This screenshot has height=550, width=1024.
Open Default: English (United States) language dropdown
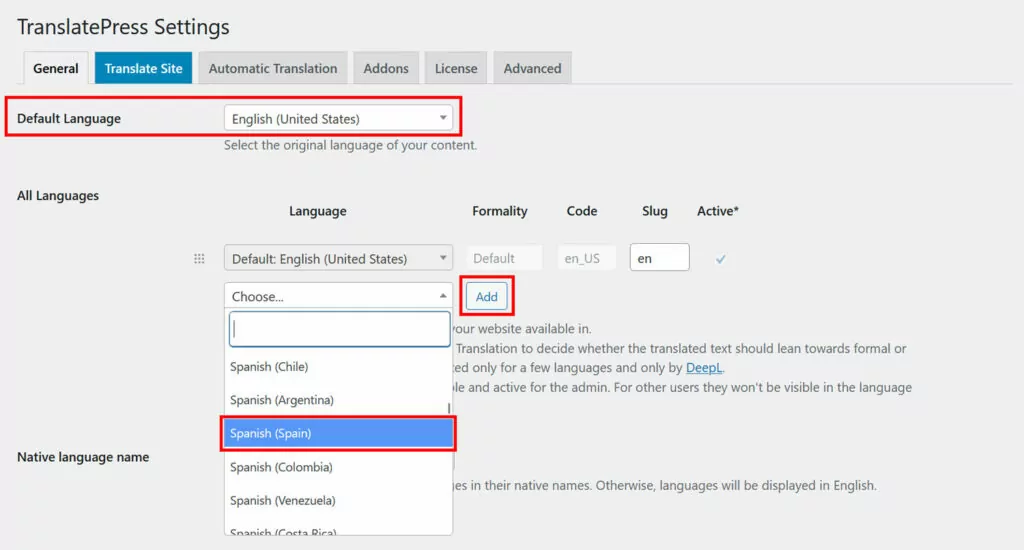click(x=338, y=258)
